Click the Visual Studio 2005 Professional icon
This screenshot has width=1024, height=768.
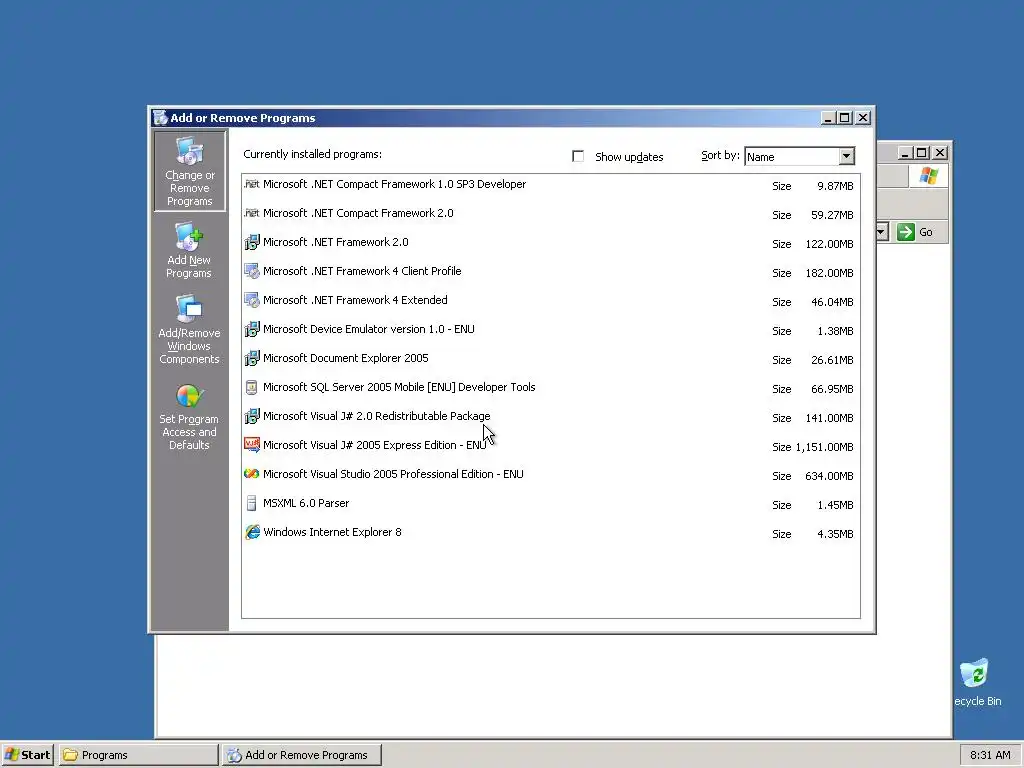click(x=251, y=474)
